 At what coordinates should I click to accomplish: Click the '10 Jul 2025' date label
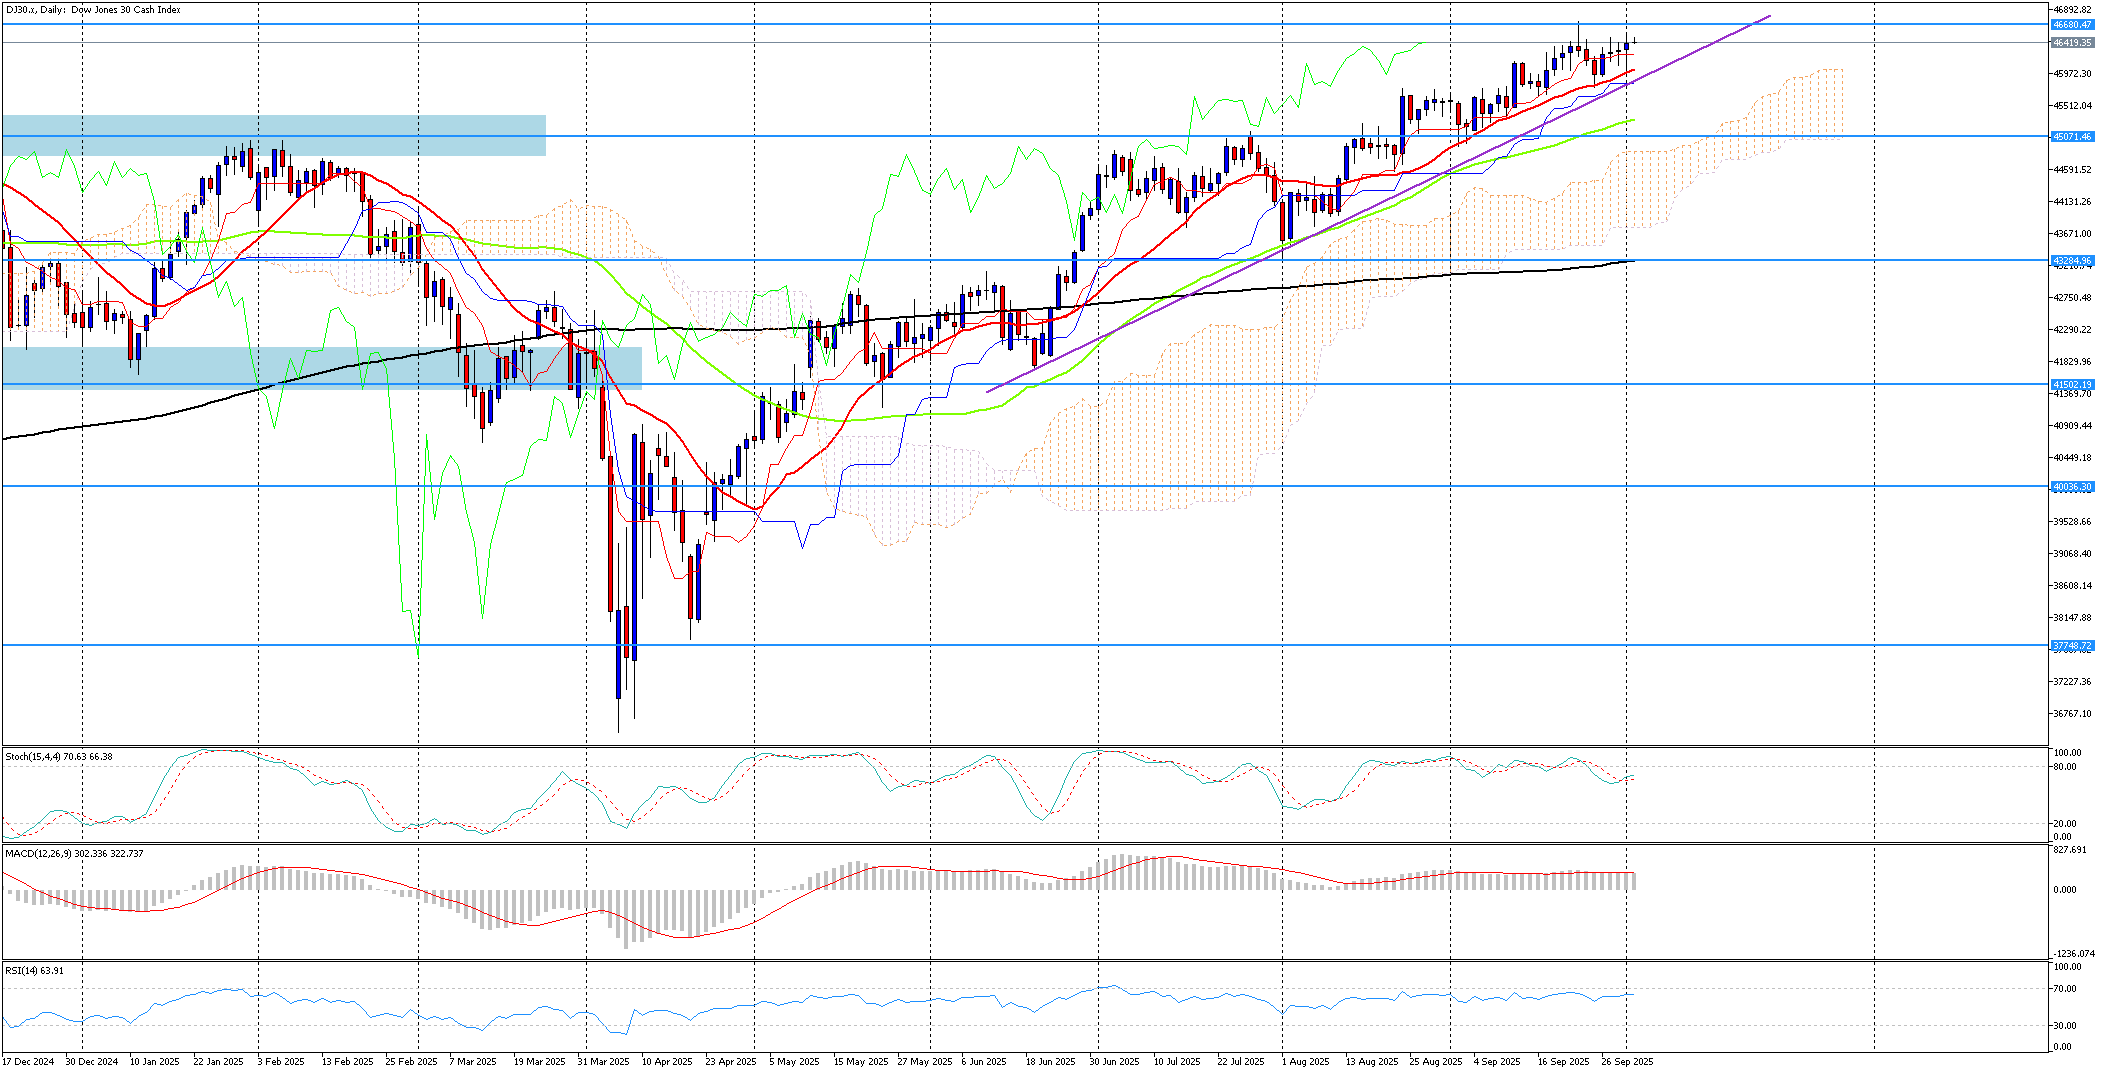(1177, 1062)
